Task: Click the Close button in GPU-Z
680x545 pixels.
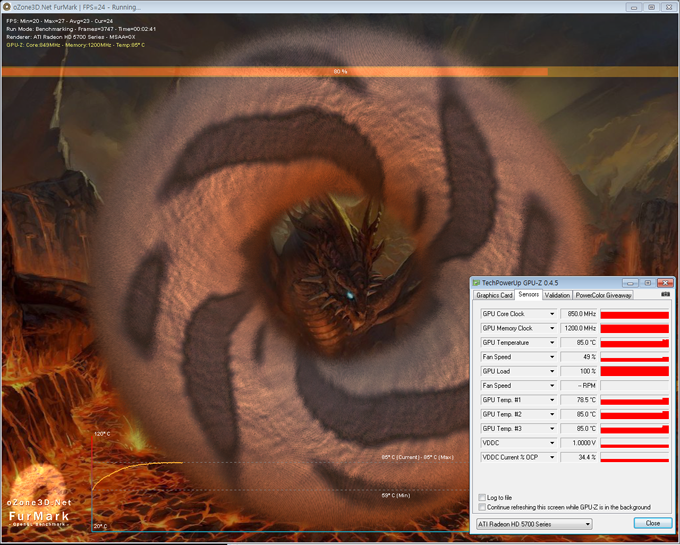Action: coord(653,523)
